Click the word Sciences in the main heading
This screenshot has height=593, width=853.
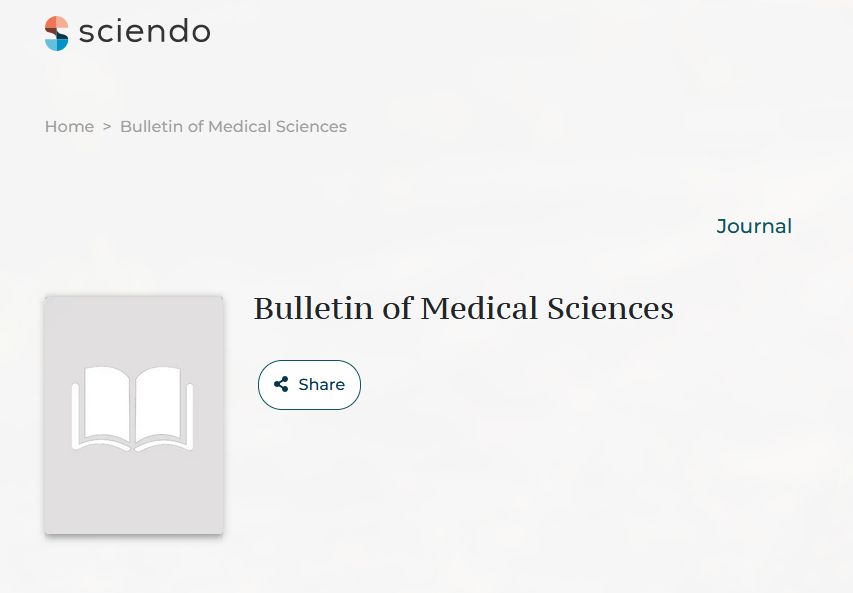(610, 308)
